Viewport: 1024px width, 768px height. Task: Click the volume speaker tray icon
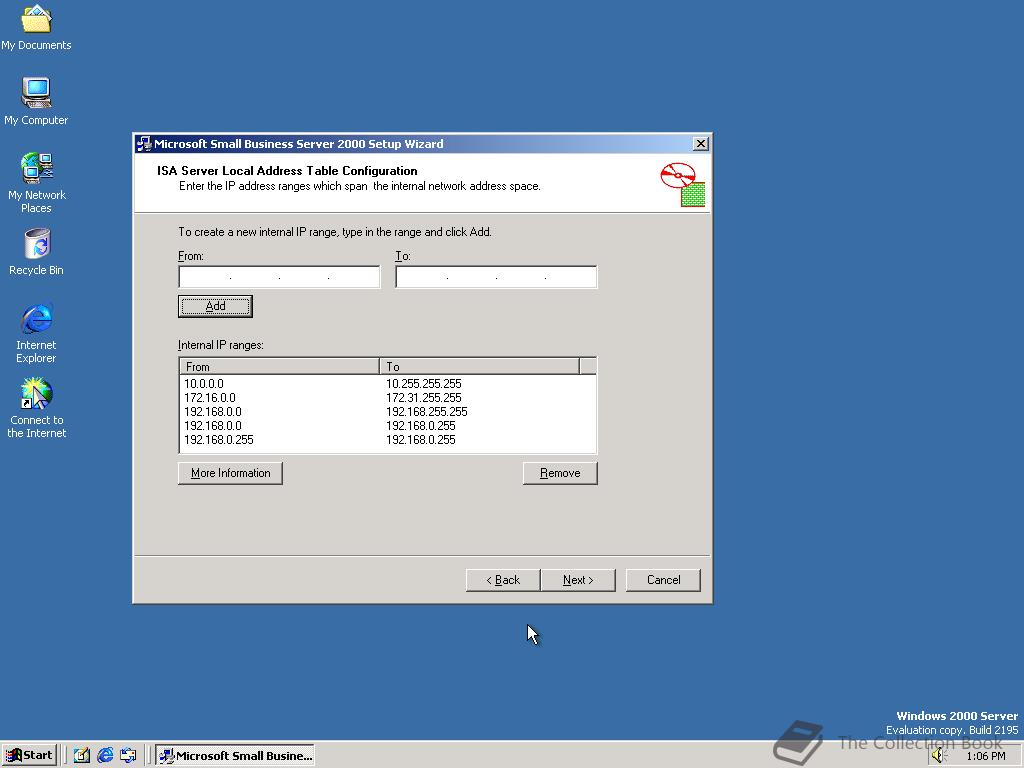939,756
